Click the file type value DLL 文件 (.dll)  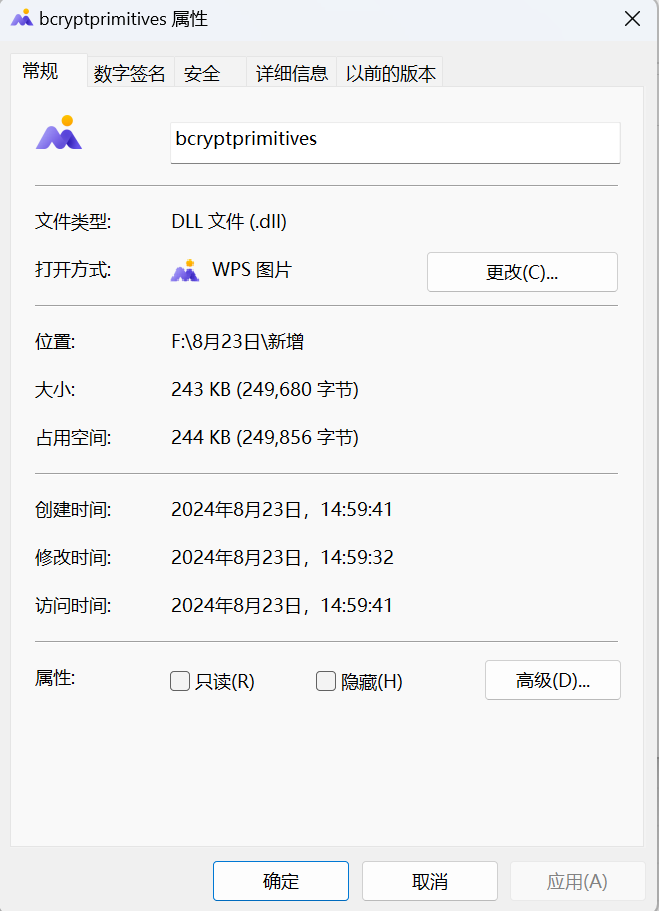pyautogui.click(x=229, y=221)
